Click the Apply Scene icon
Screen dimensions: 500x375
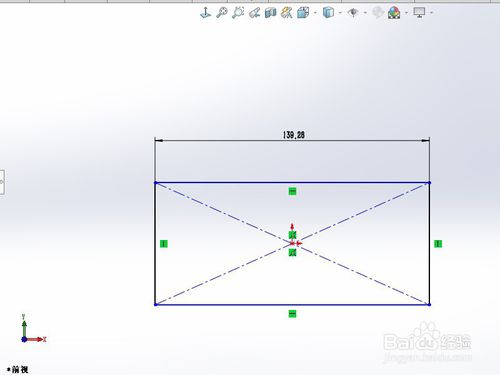(394, 13)
